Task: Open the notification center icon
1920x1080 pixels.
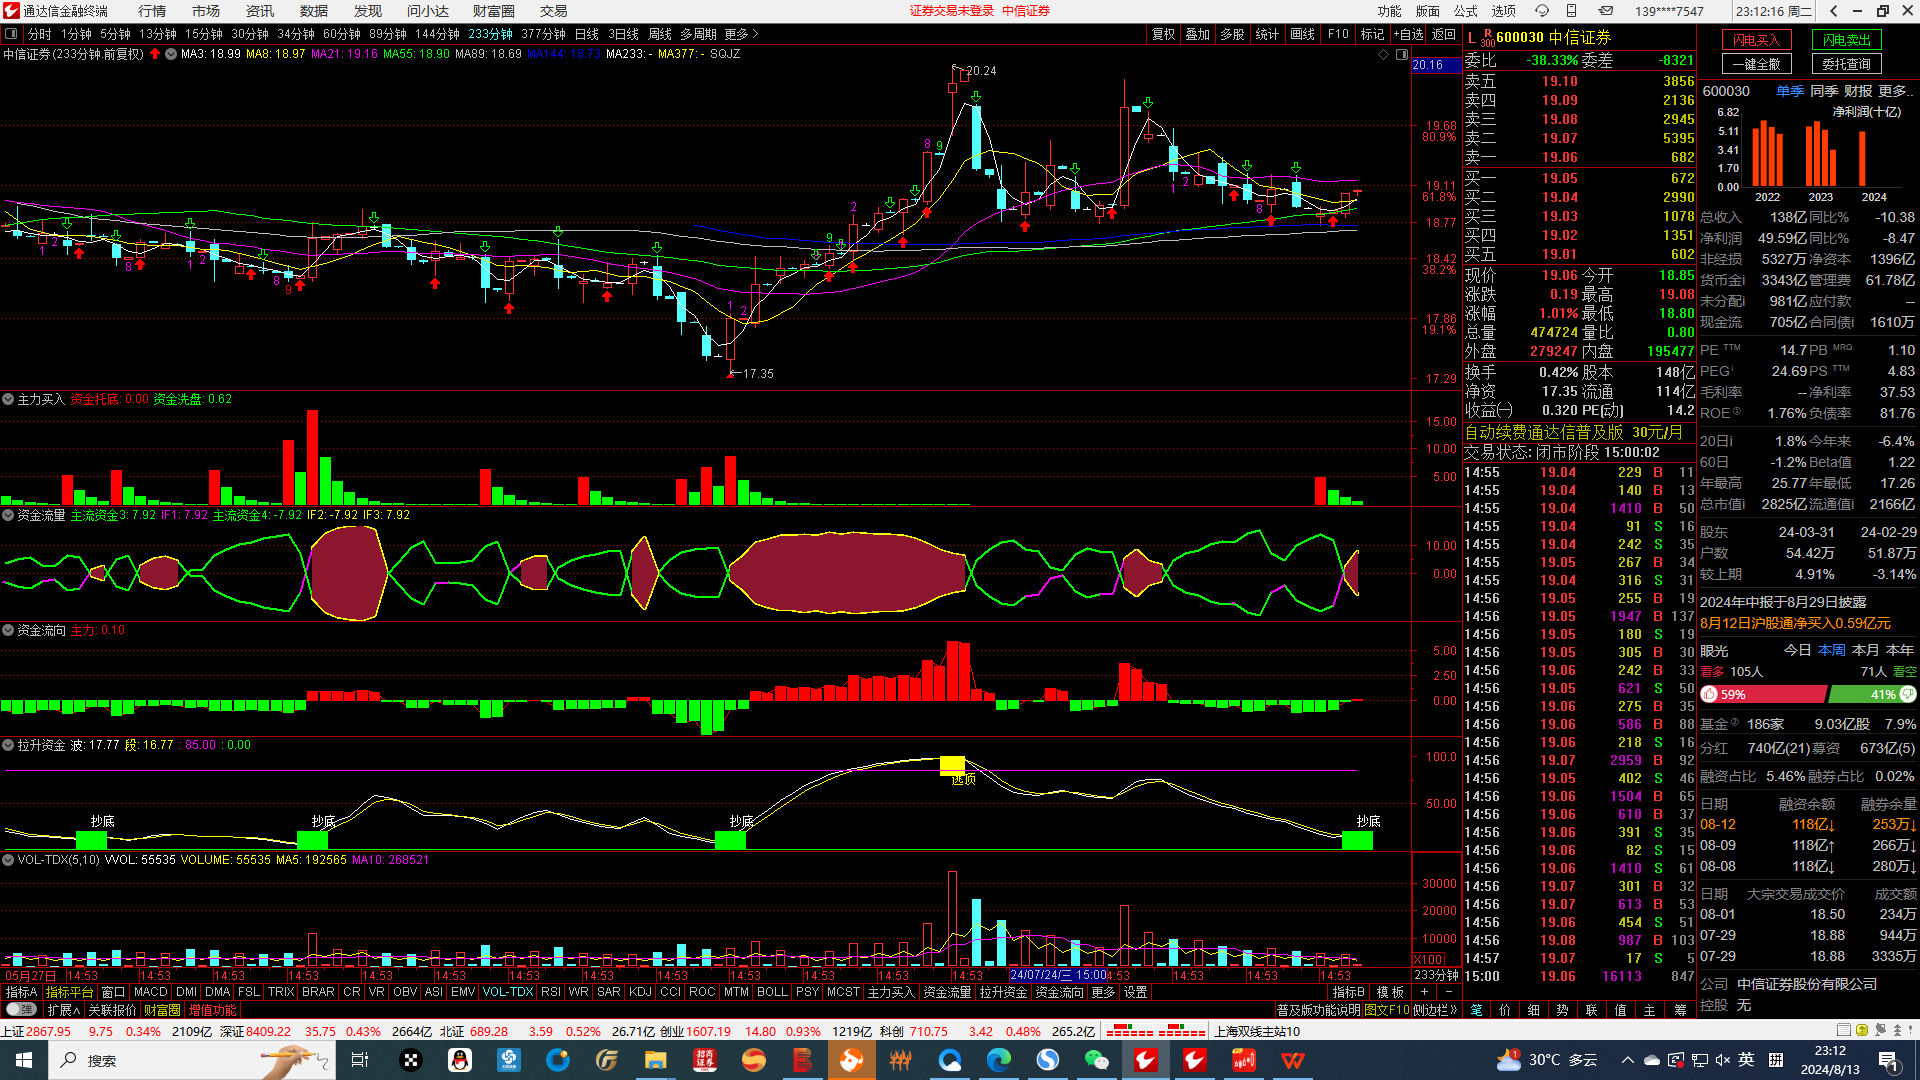Action: coord(1889,1060)
